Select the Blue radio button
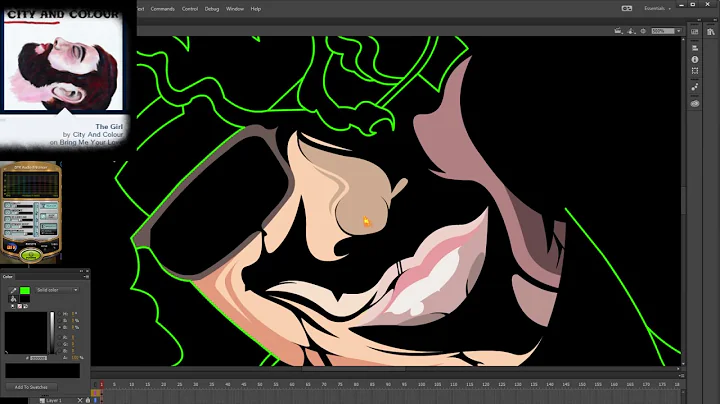 [59, 351]
